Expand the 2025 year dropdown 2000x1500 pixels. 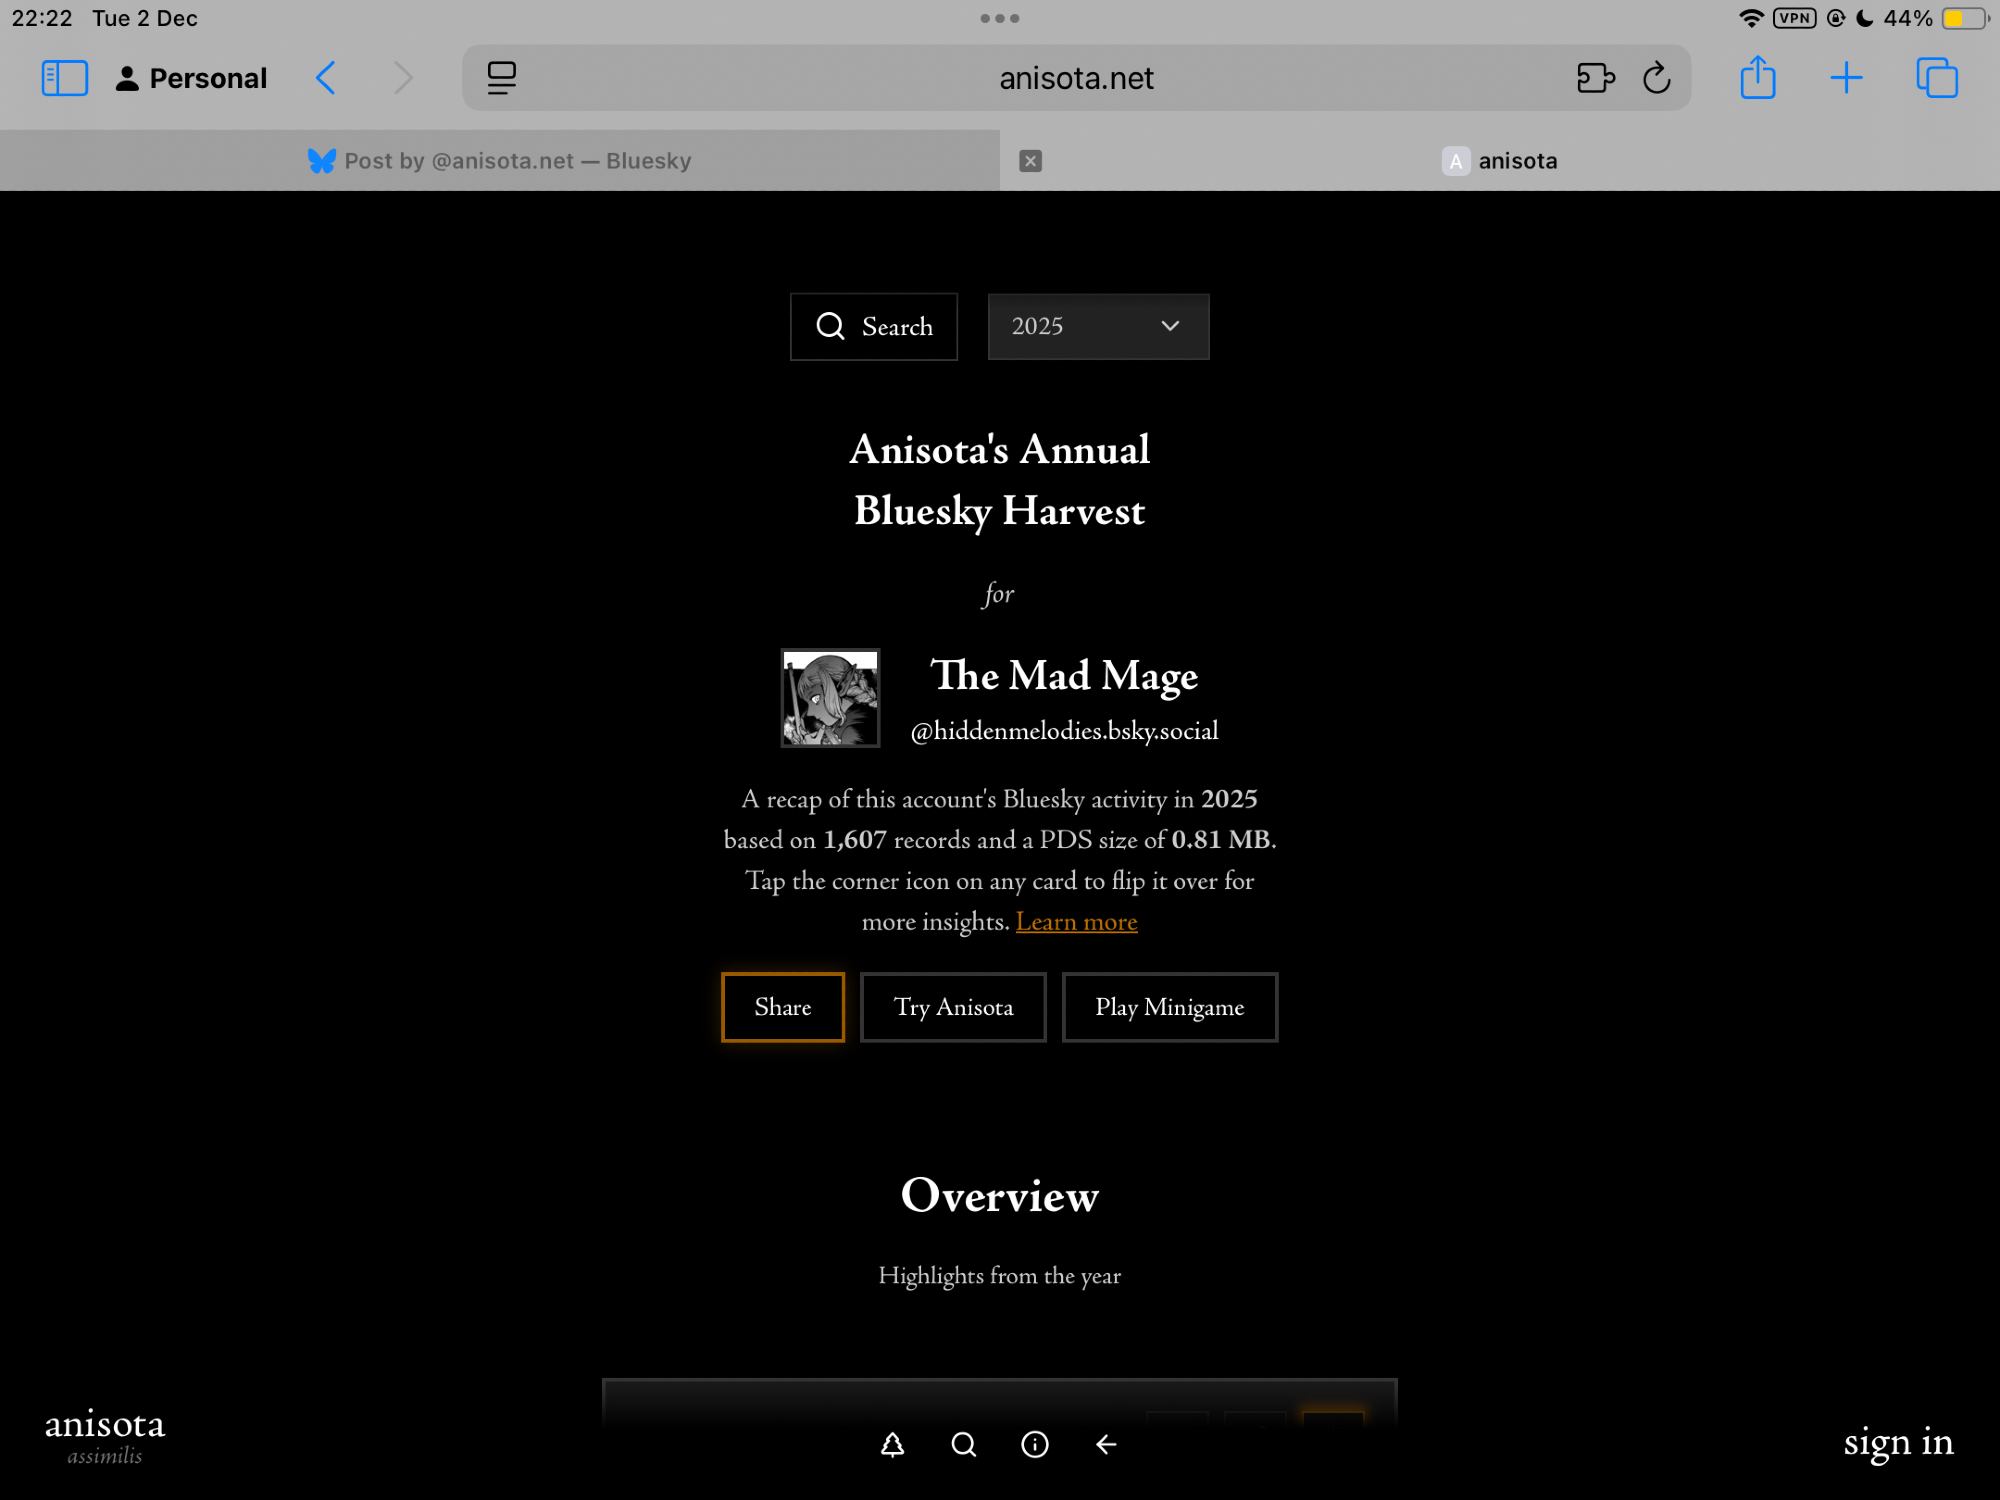pyautogui.click(x=1098, y=326)
